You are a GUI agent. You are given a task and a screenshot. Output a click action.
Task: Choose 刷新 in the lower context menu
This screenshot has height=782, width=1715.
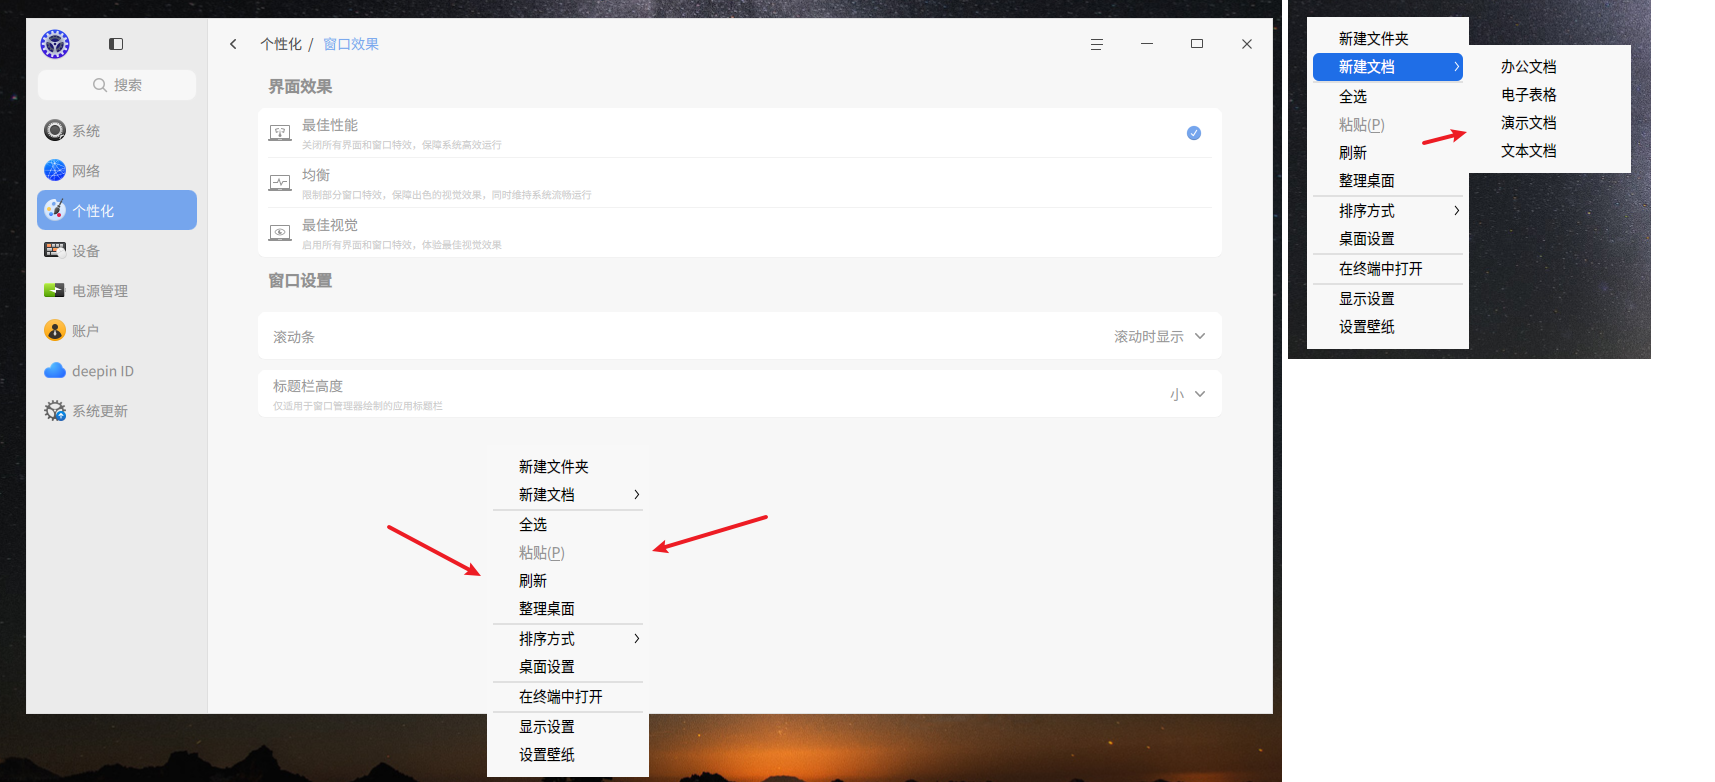coord(568,581)
